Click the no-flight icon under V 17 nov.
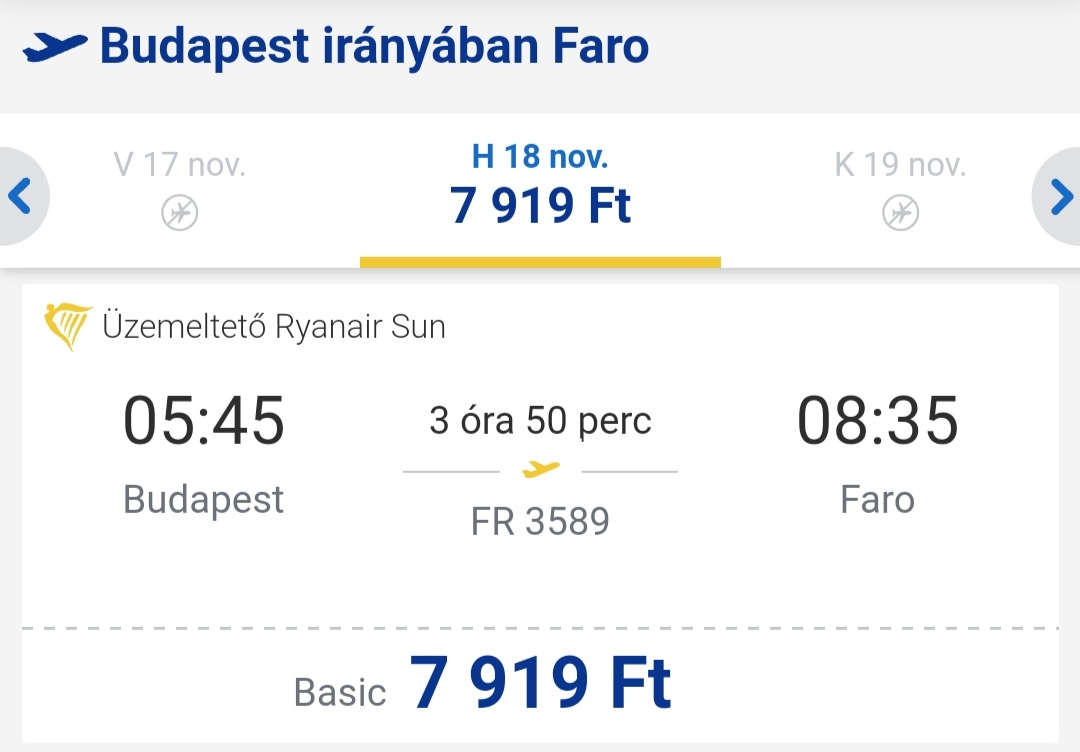 [x=180, y=212]
